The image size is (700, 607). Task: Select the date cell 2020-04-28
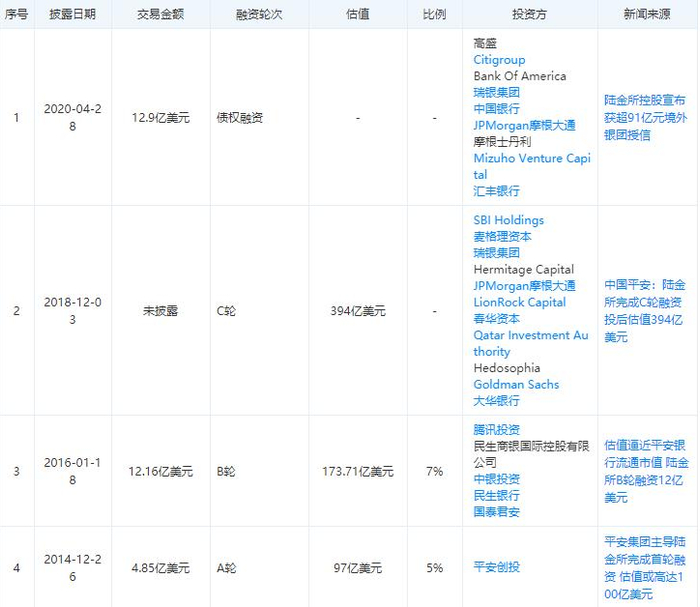coord(72,117)
